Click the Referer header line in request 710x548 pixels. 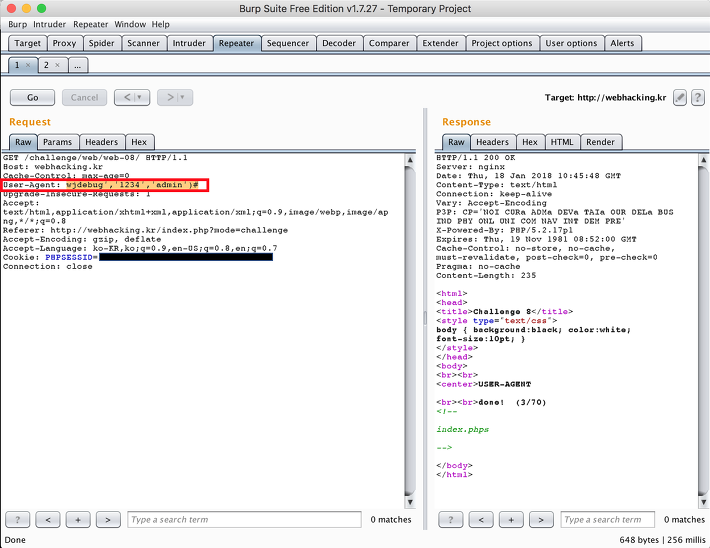(x=145, y=230)
